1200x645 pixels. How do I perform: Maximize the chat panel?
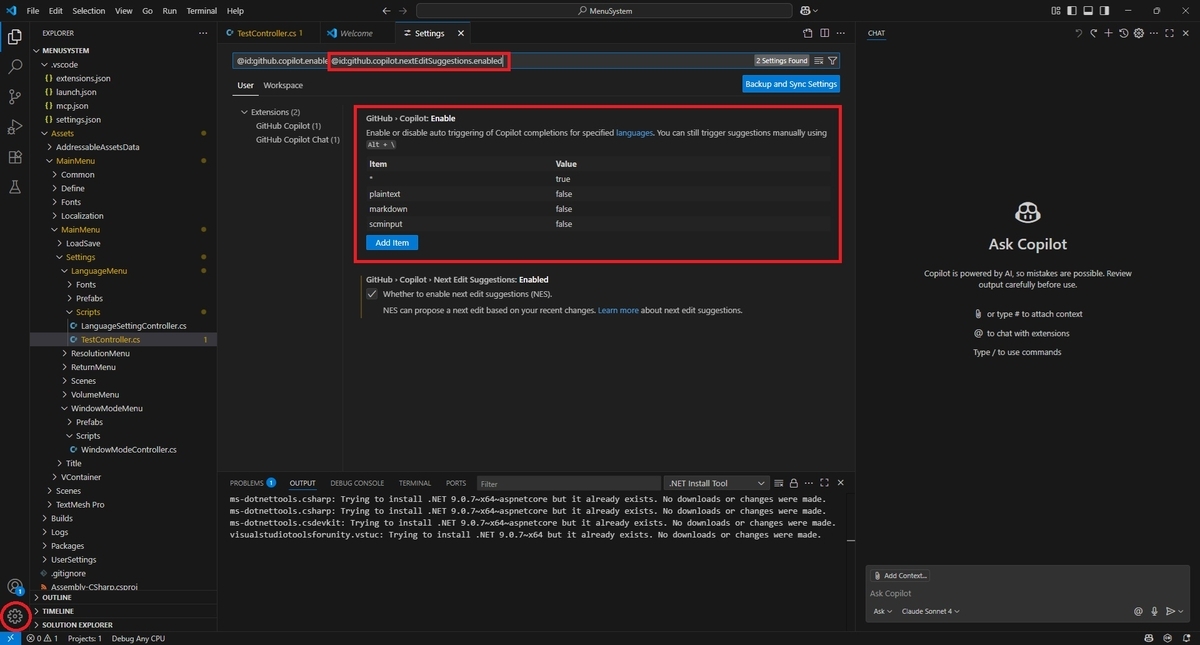[1169, 33]
